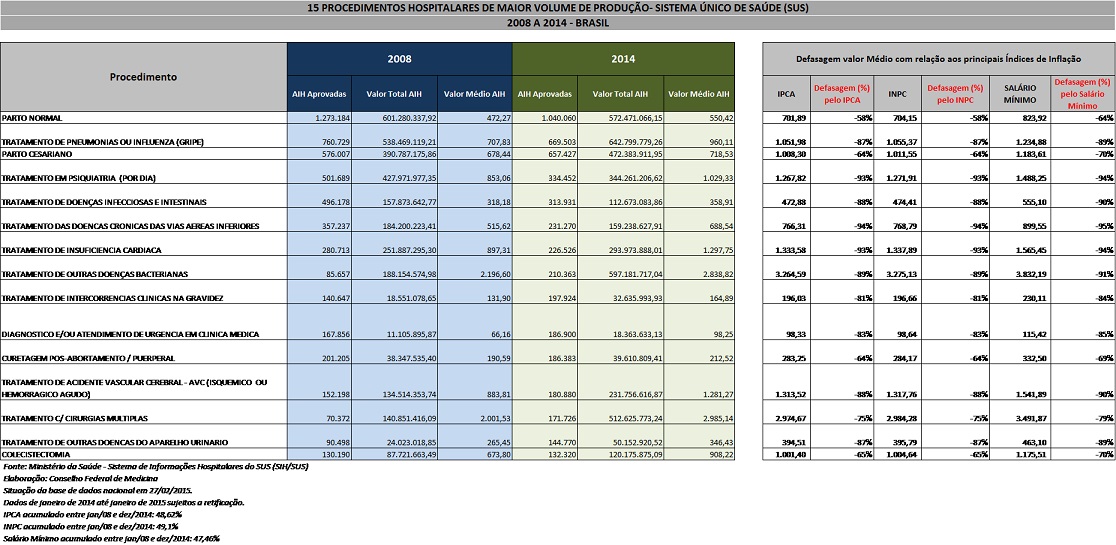This screenshot has width=1116, height=545.
Task: Select the Procedimento header cell
Action: pos(143,77)
